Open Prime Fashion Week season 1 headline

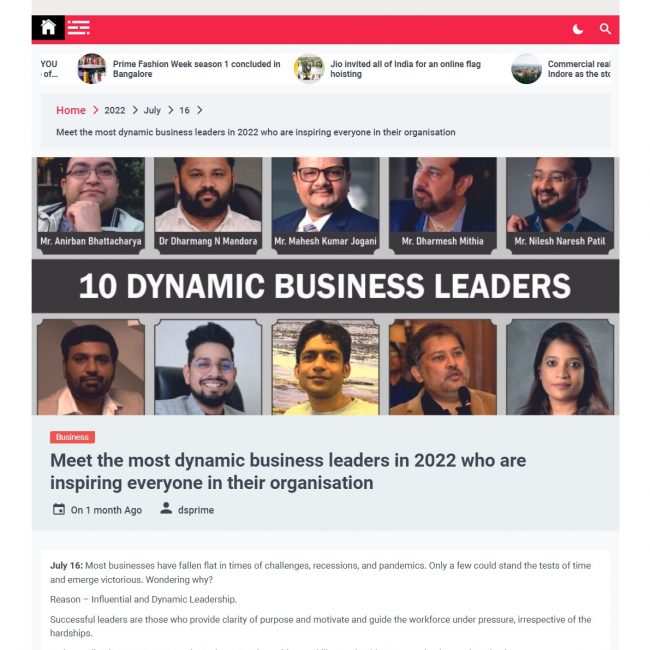click(196, 69)
